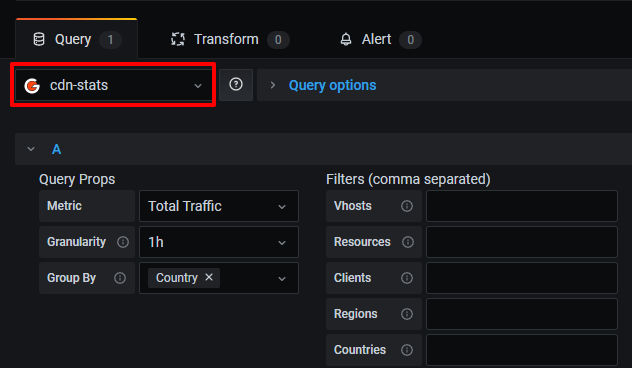Open the cdn-stats data source dropdown

click(x=113, y=85)
